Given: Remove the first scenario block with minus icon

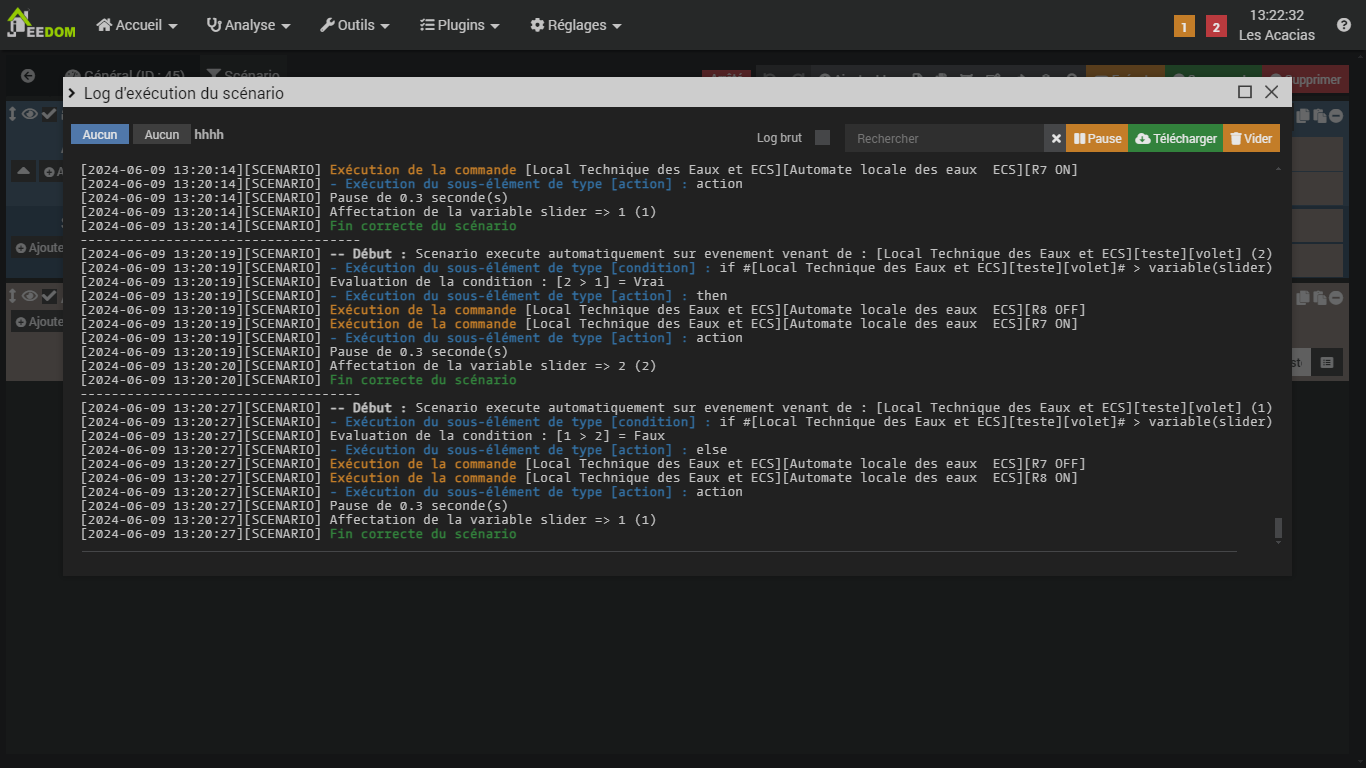Looking at the screenshot, I should click(1335, 116).
